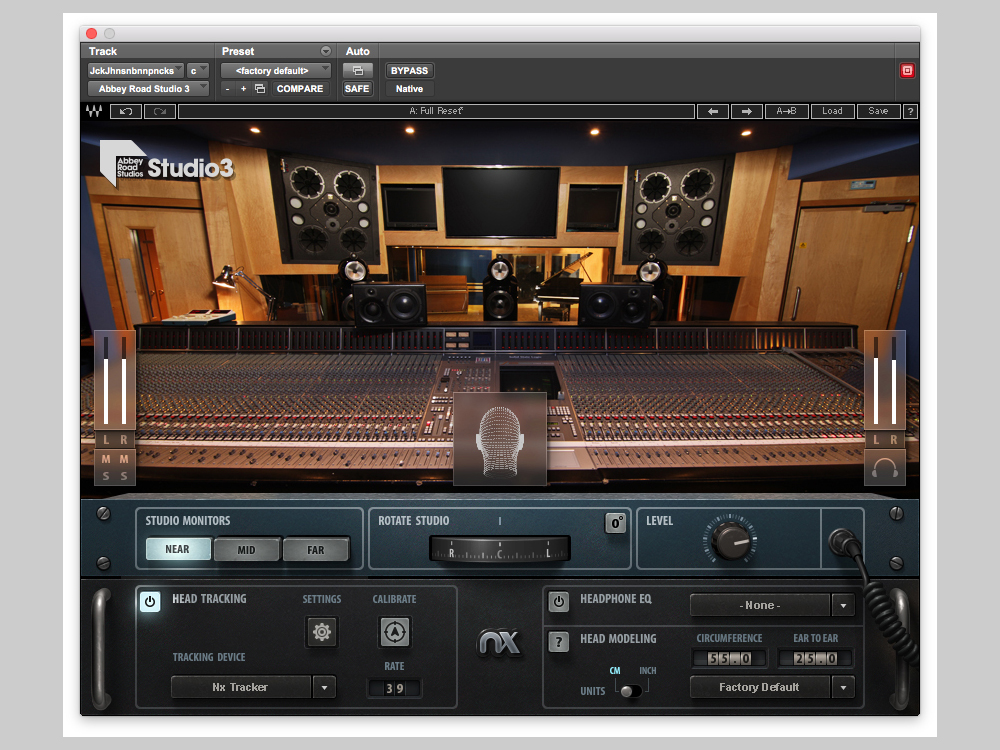Click the 3D head model display
Viewport: 1000px width, 750px height.
pos(500,439)
